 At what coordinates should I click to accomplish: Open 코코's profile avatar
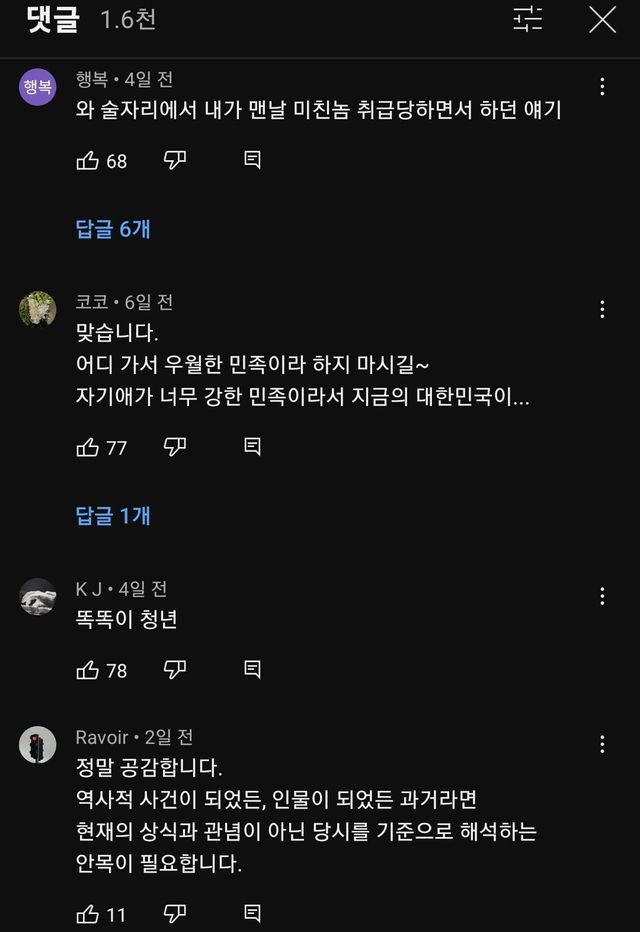click(38, 309)
